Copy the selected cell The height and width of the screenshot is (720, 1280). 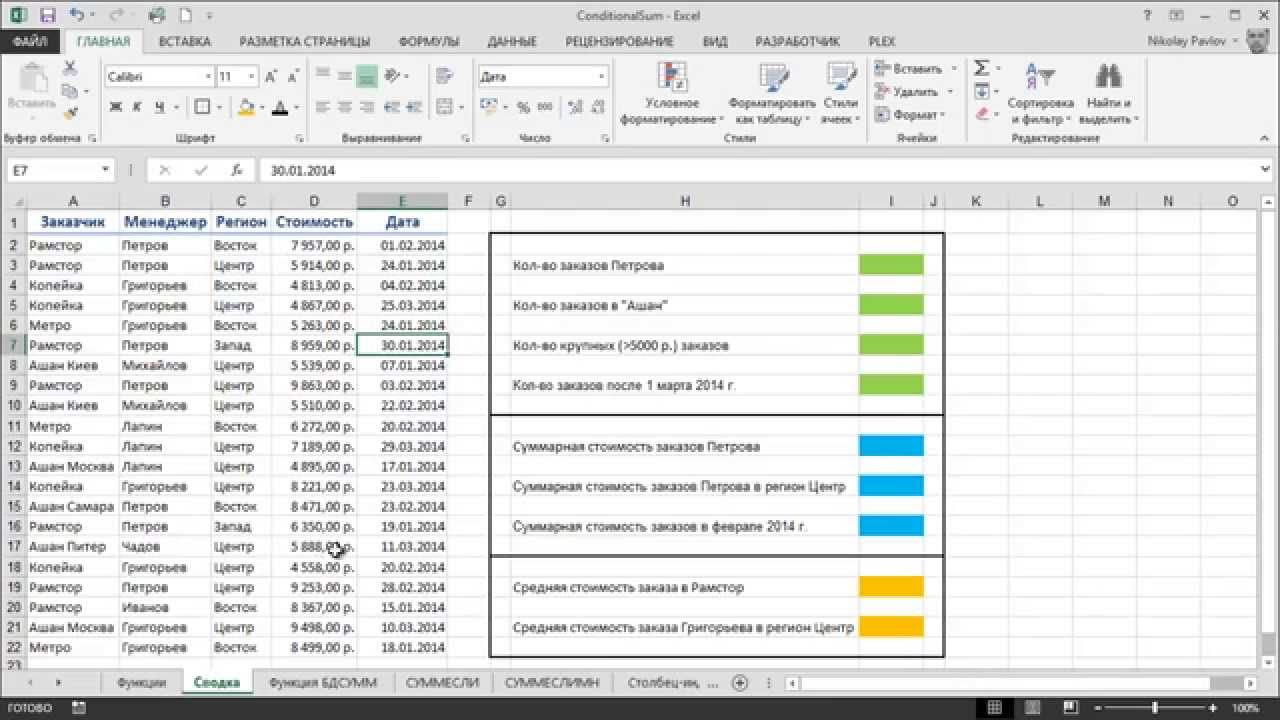[x=70, y=91]
